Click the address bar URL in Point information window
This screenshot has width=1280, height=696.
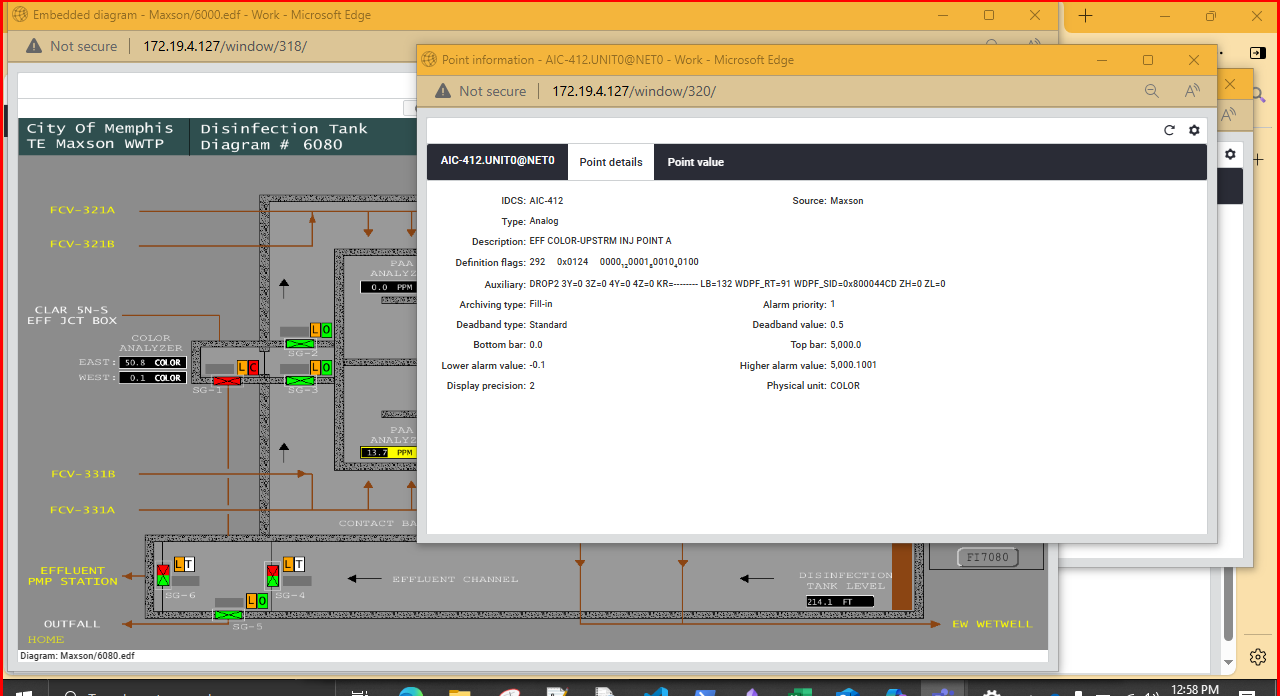point(634,91)
